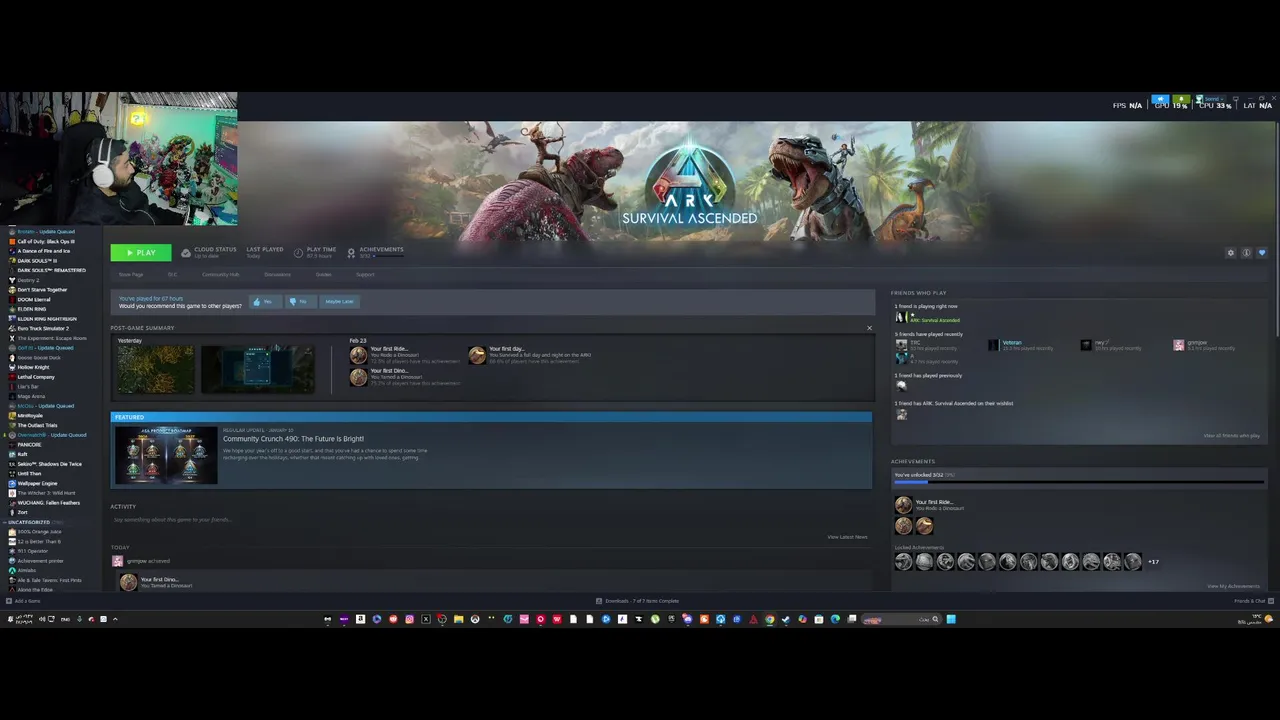Click Add a Game

pos(23,601)
